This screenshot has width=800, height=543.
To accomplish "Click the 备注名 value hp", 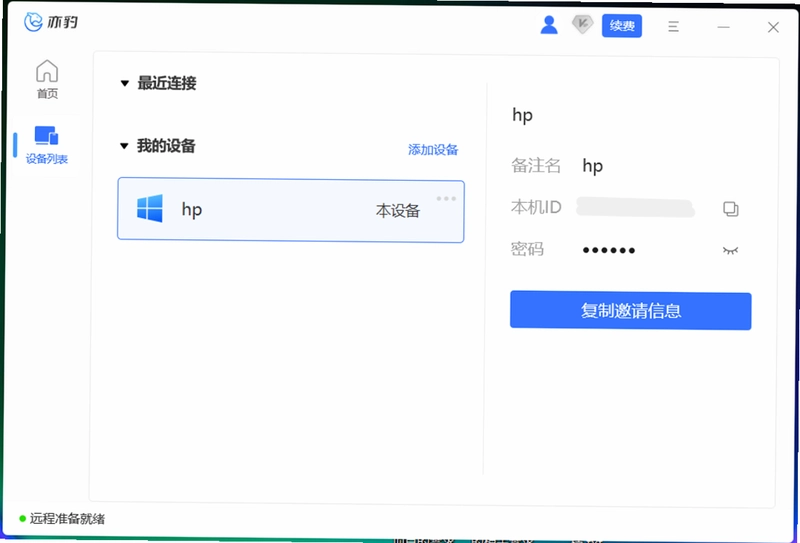I will point(592,166).
